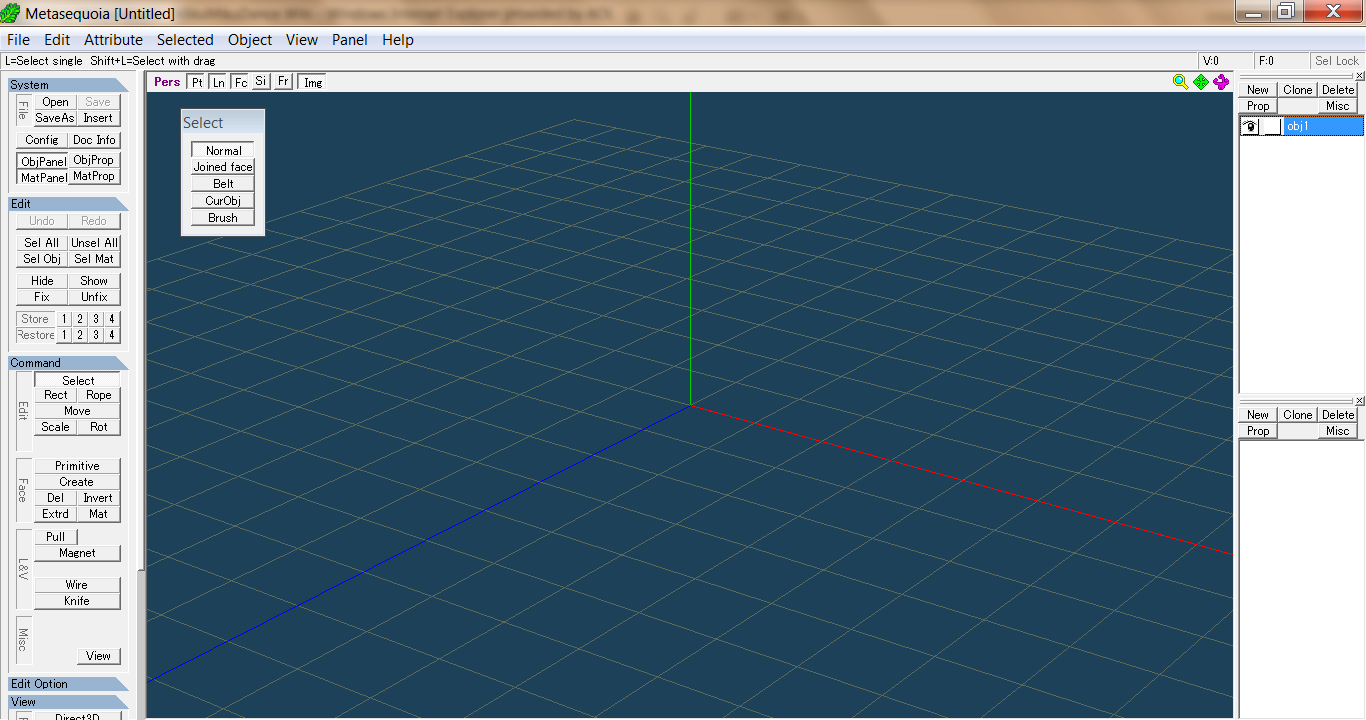1366x720 pixels.
Task: Open the Attribute menu
Action: pos(113,40)
